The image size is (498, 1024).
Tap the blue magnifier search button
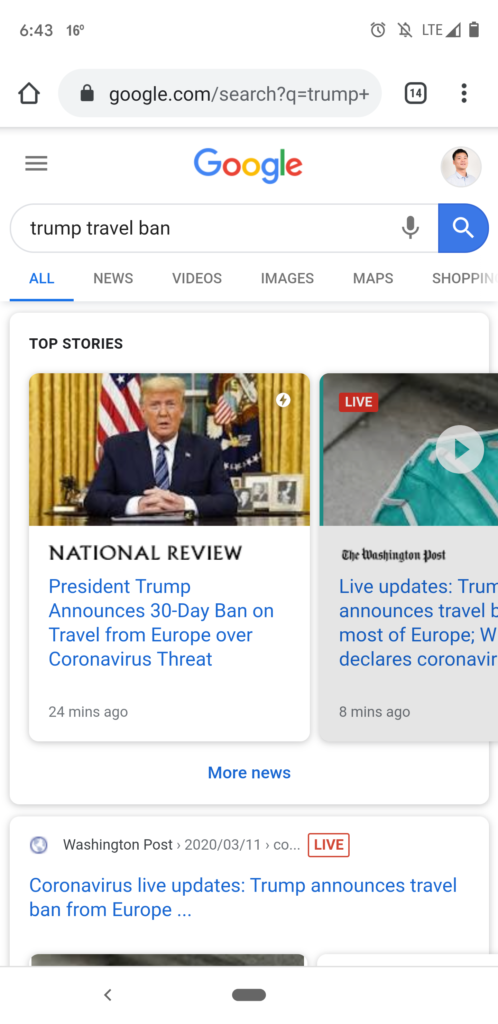[x=463, y=228]
